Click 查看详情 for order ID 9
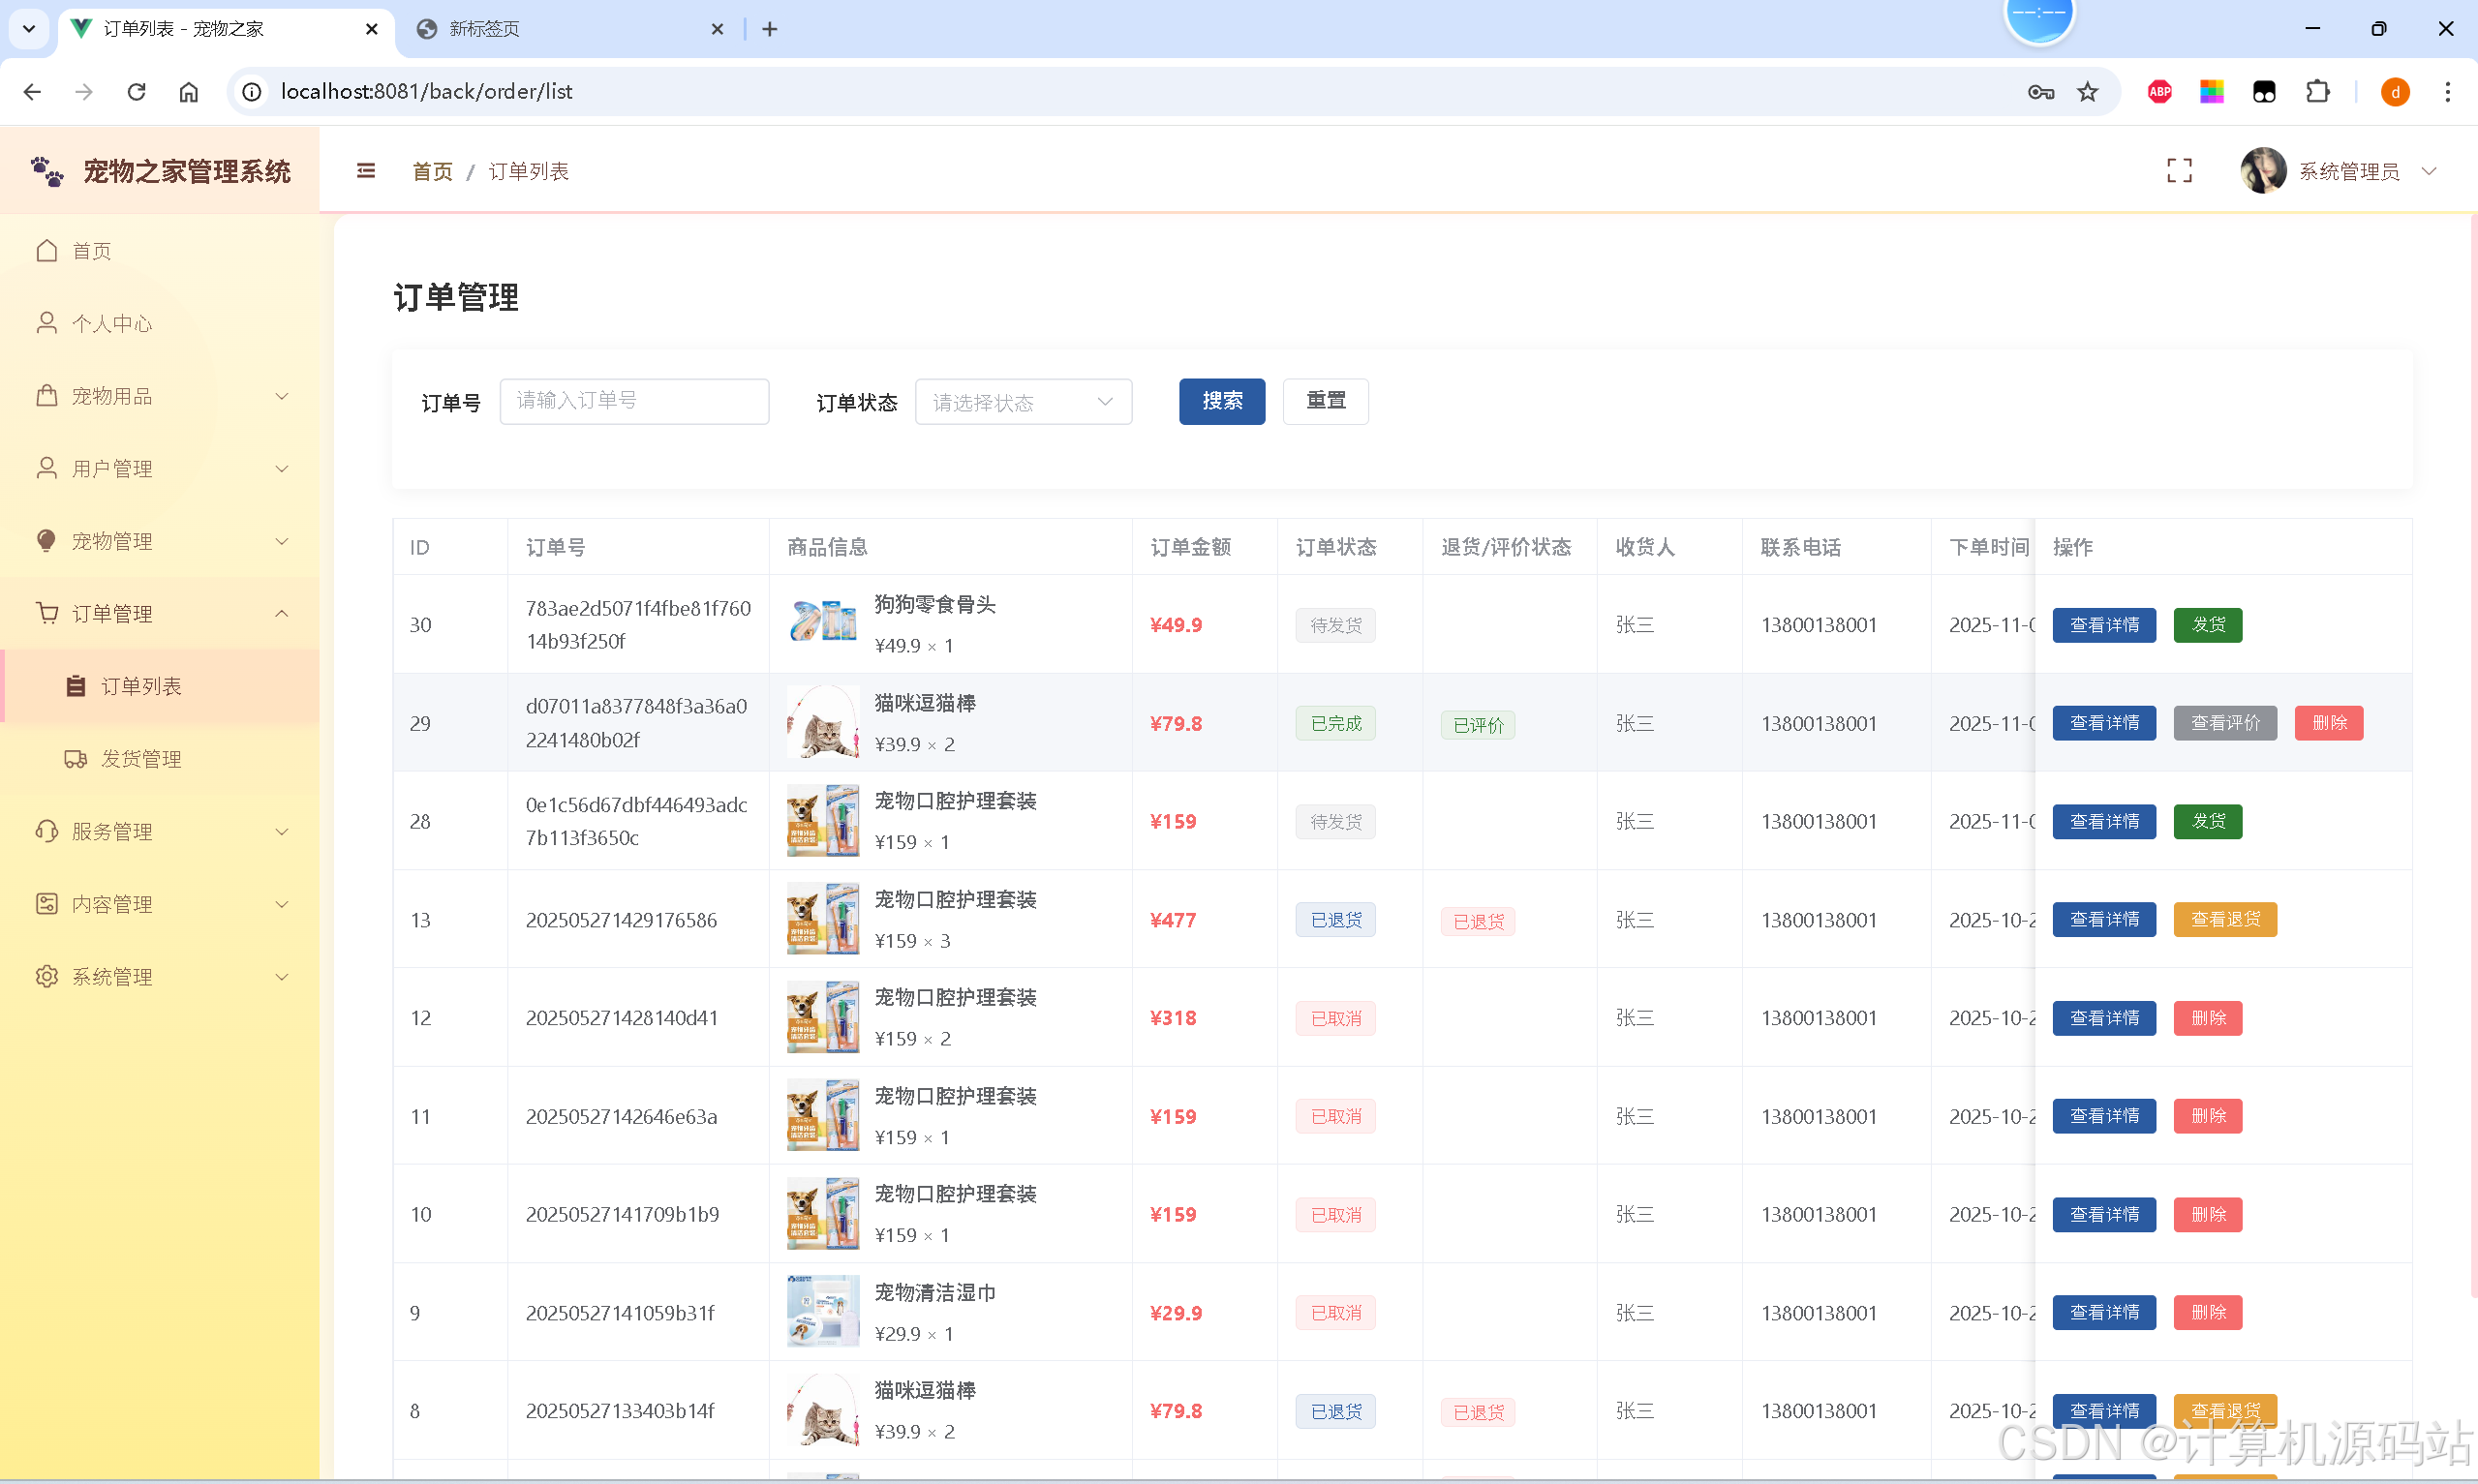This screenshot has width=2478, height=1484. pos(2104,1313)
